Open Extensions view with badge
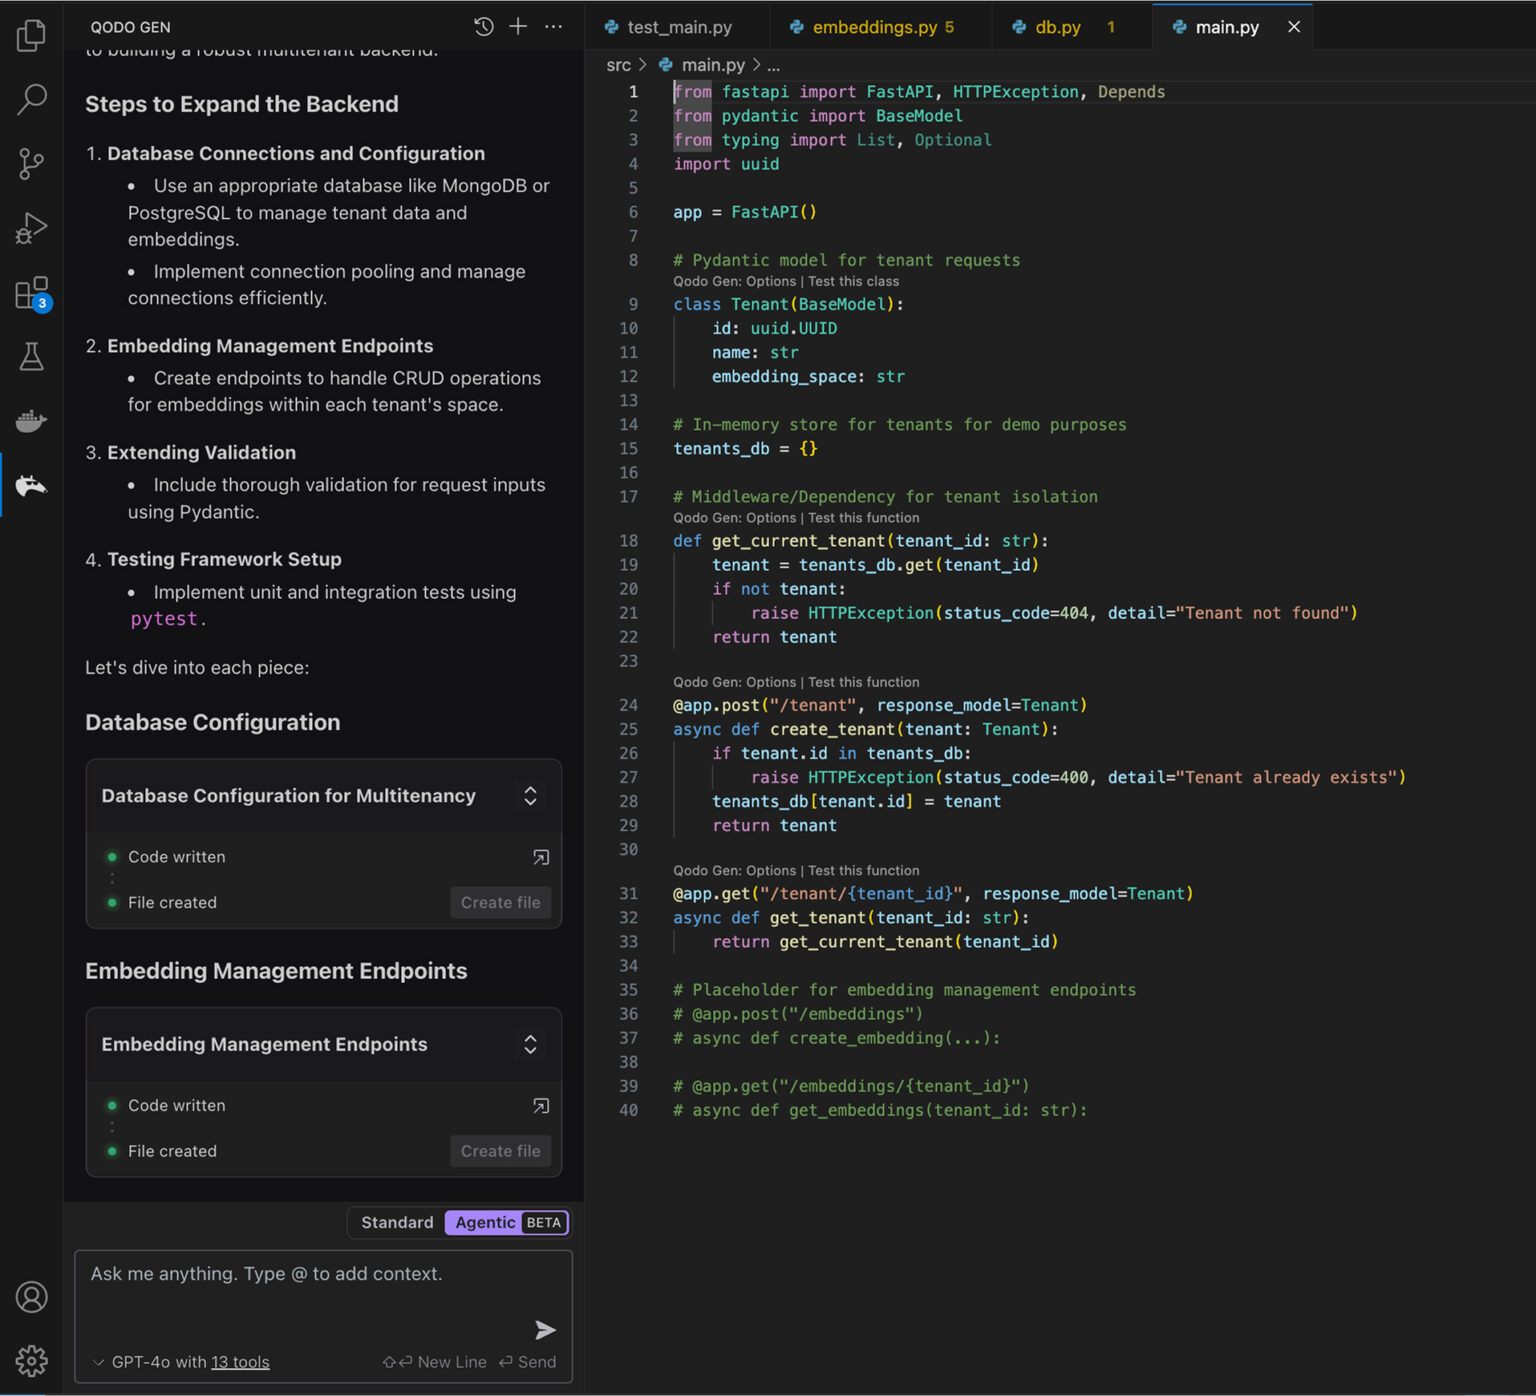 [31, 294]
